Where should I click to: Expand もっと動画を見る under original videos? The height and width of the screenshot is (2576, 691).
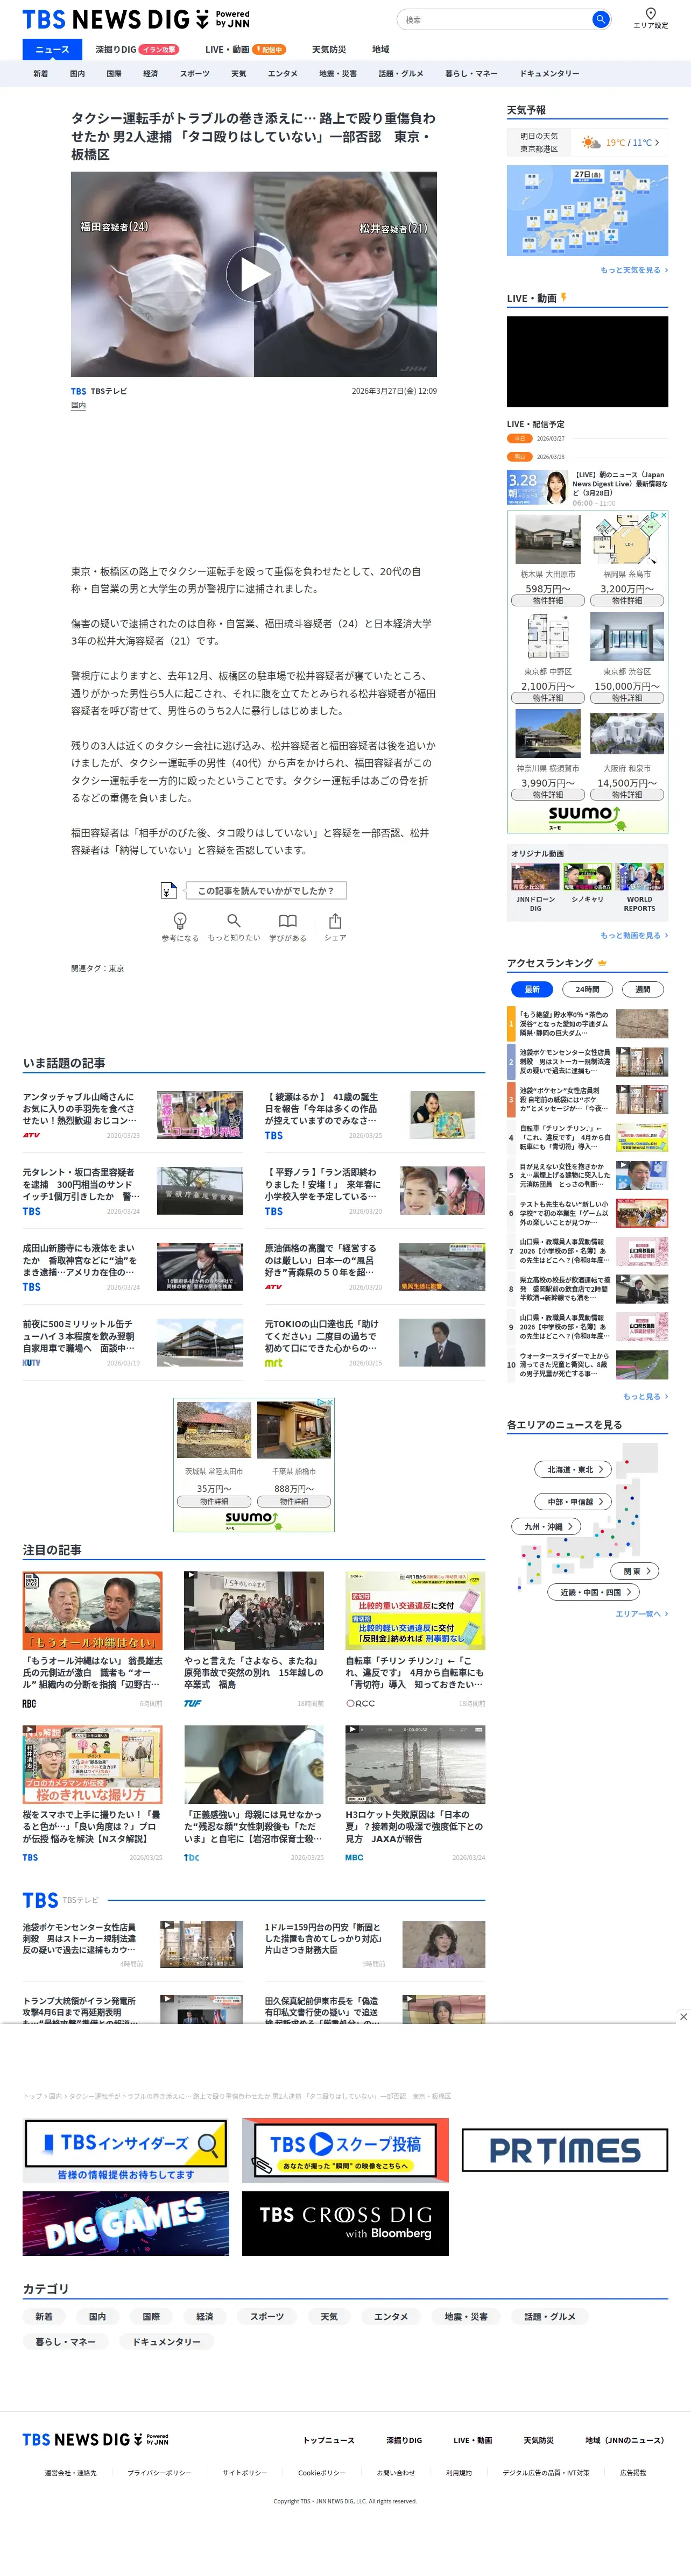point(634,935)
